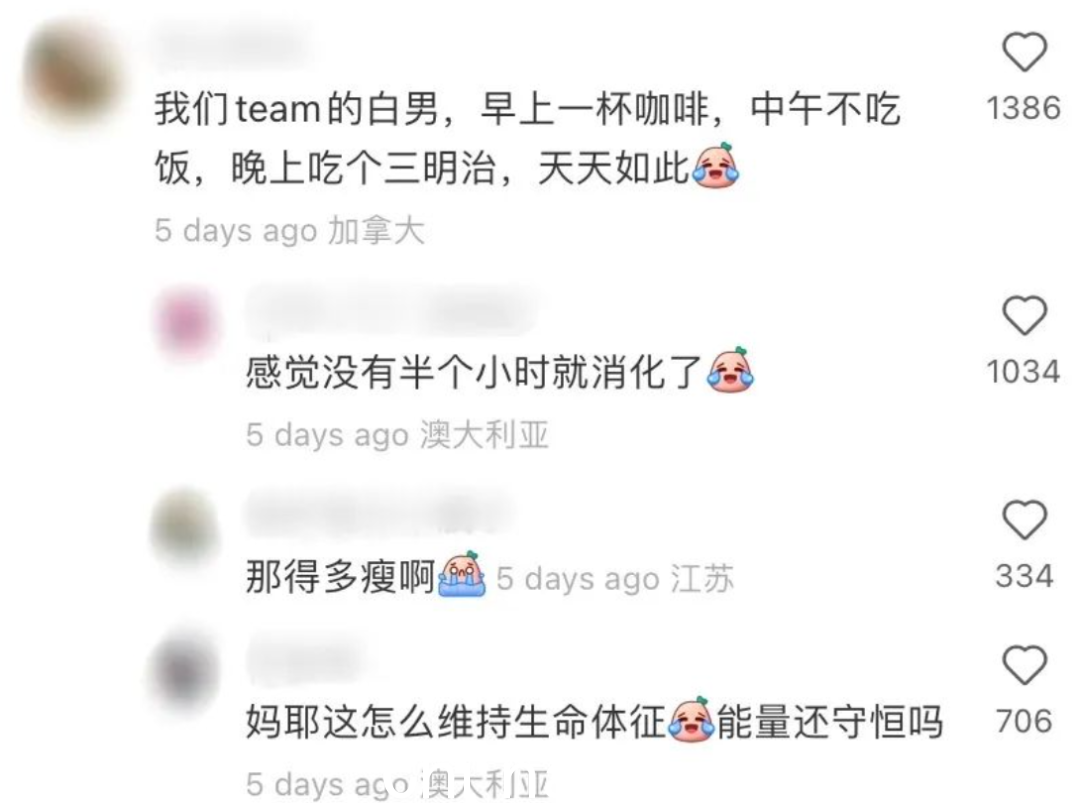This screenshot has width=1080, height=803.
Task: Tap the '5 days ago 加拿大' timestamp
Action: pyautogui.click(x=289, y=231)
